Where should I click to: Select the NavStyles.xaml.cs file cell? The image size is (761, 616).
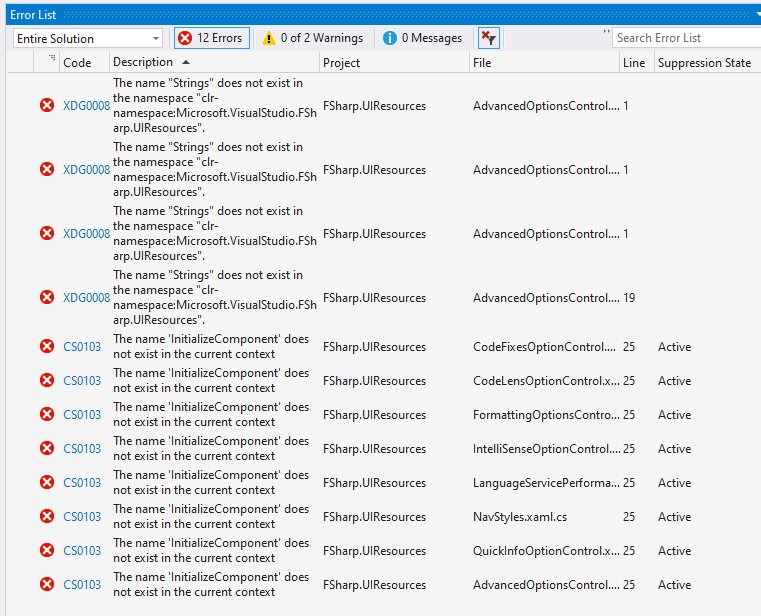[520, 517]
